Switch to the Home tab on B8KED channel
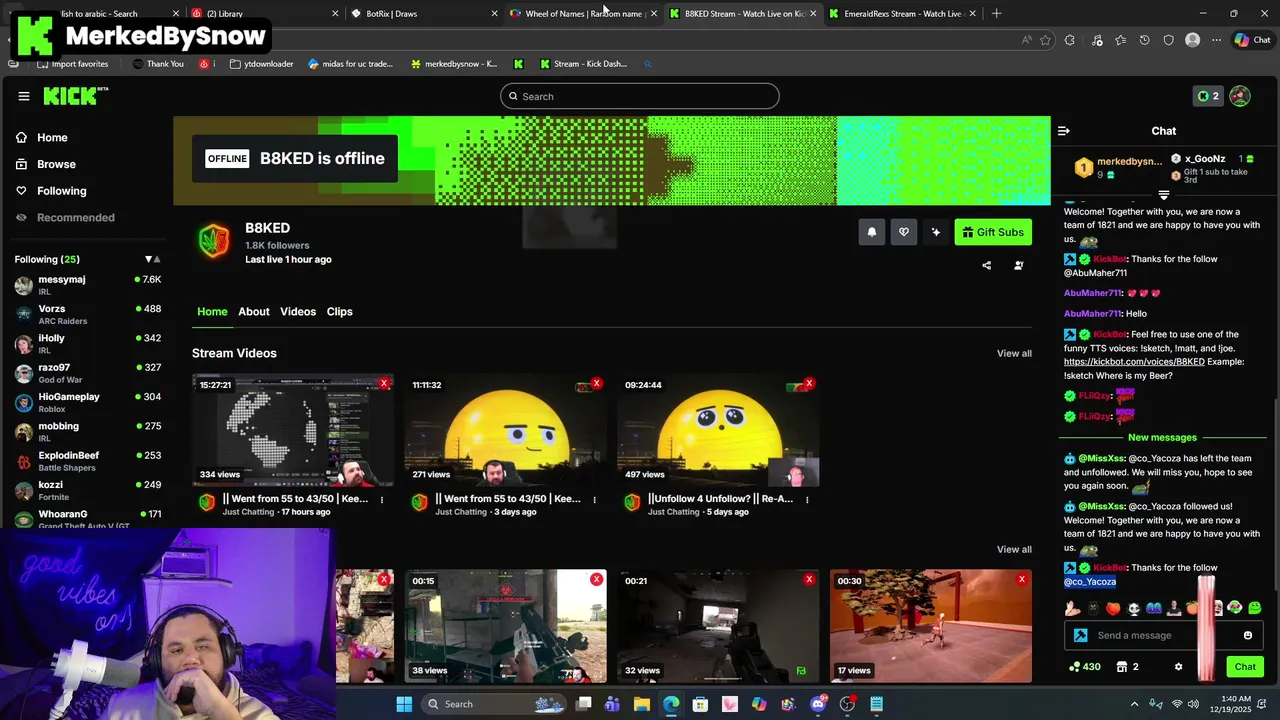Screen dimensions: 1280x720 click(x=212, y=311)
